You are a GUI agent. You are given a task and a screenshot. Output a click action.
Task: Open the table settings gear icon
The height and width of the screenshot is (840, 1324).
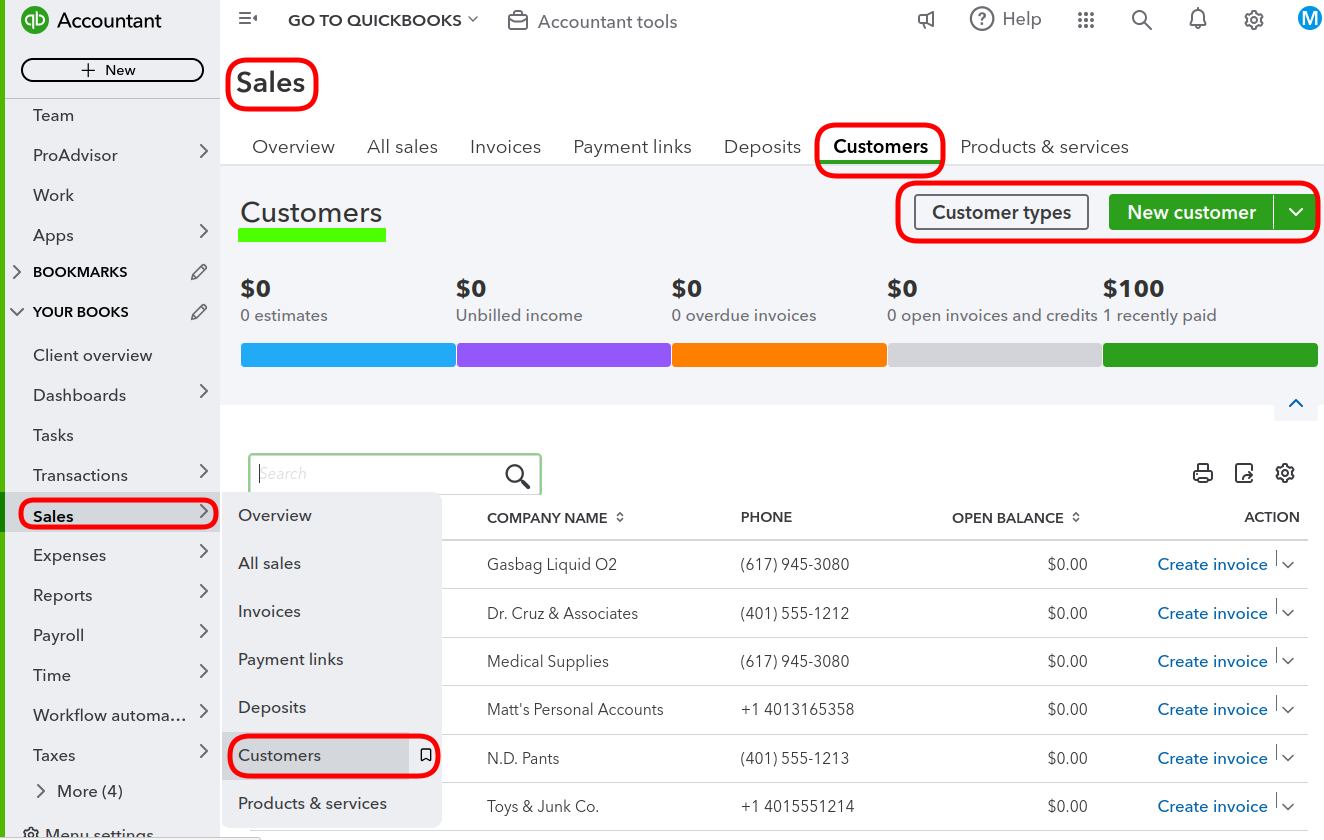[1285, 473]
